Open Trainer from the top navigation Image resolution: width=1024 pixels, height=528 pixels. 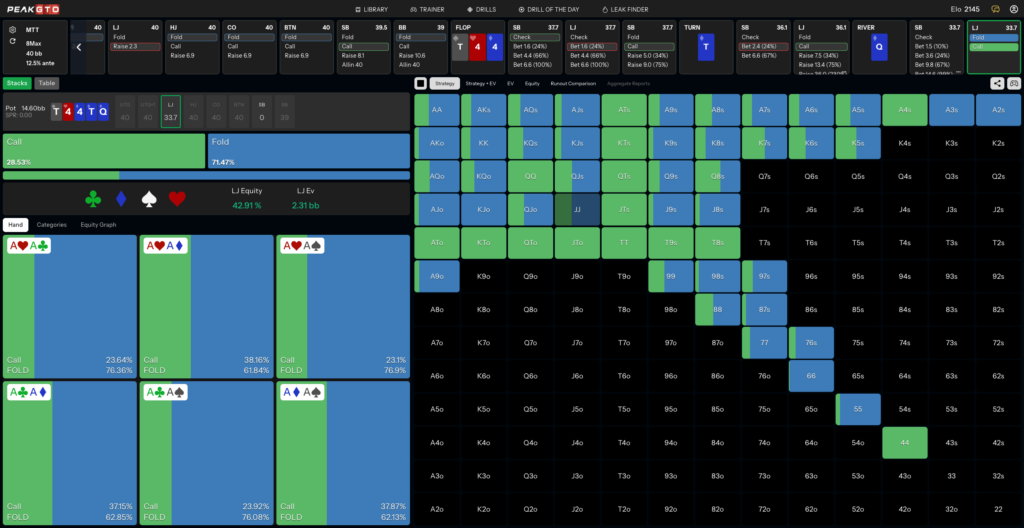click(427, 9)
